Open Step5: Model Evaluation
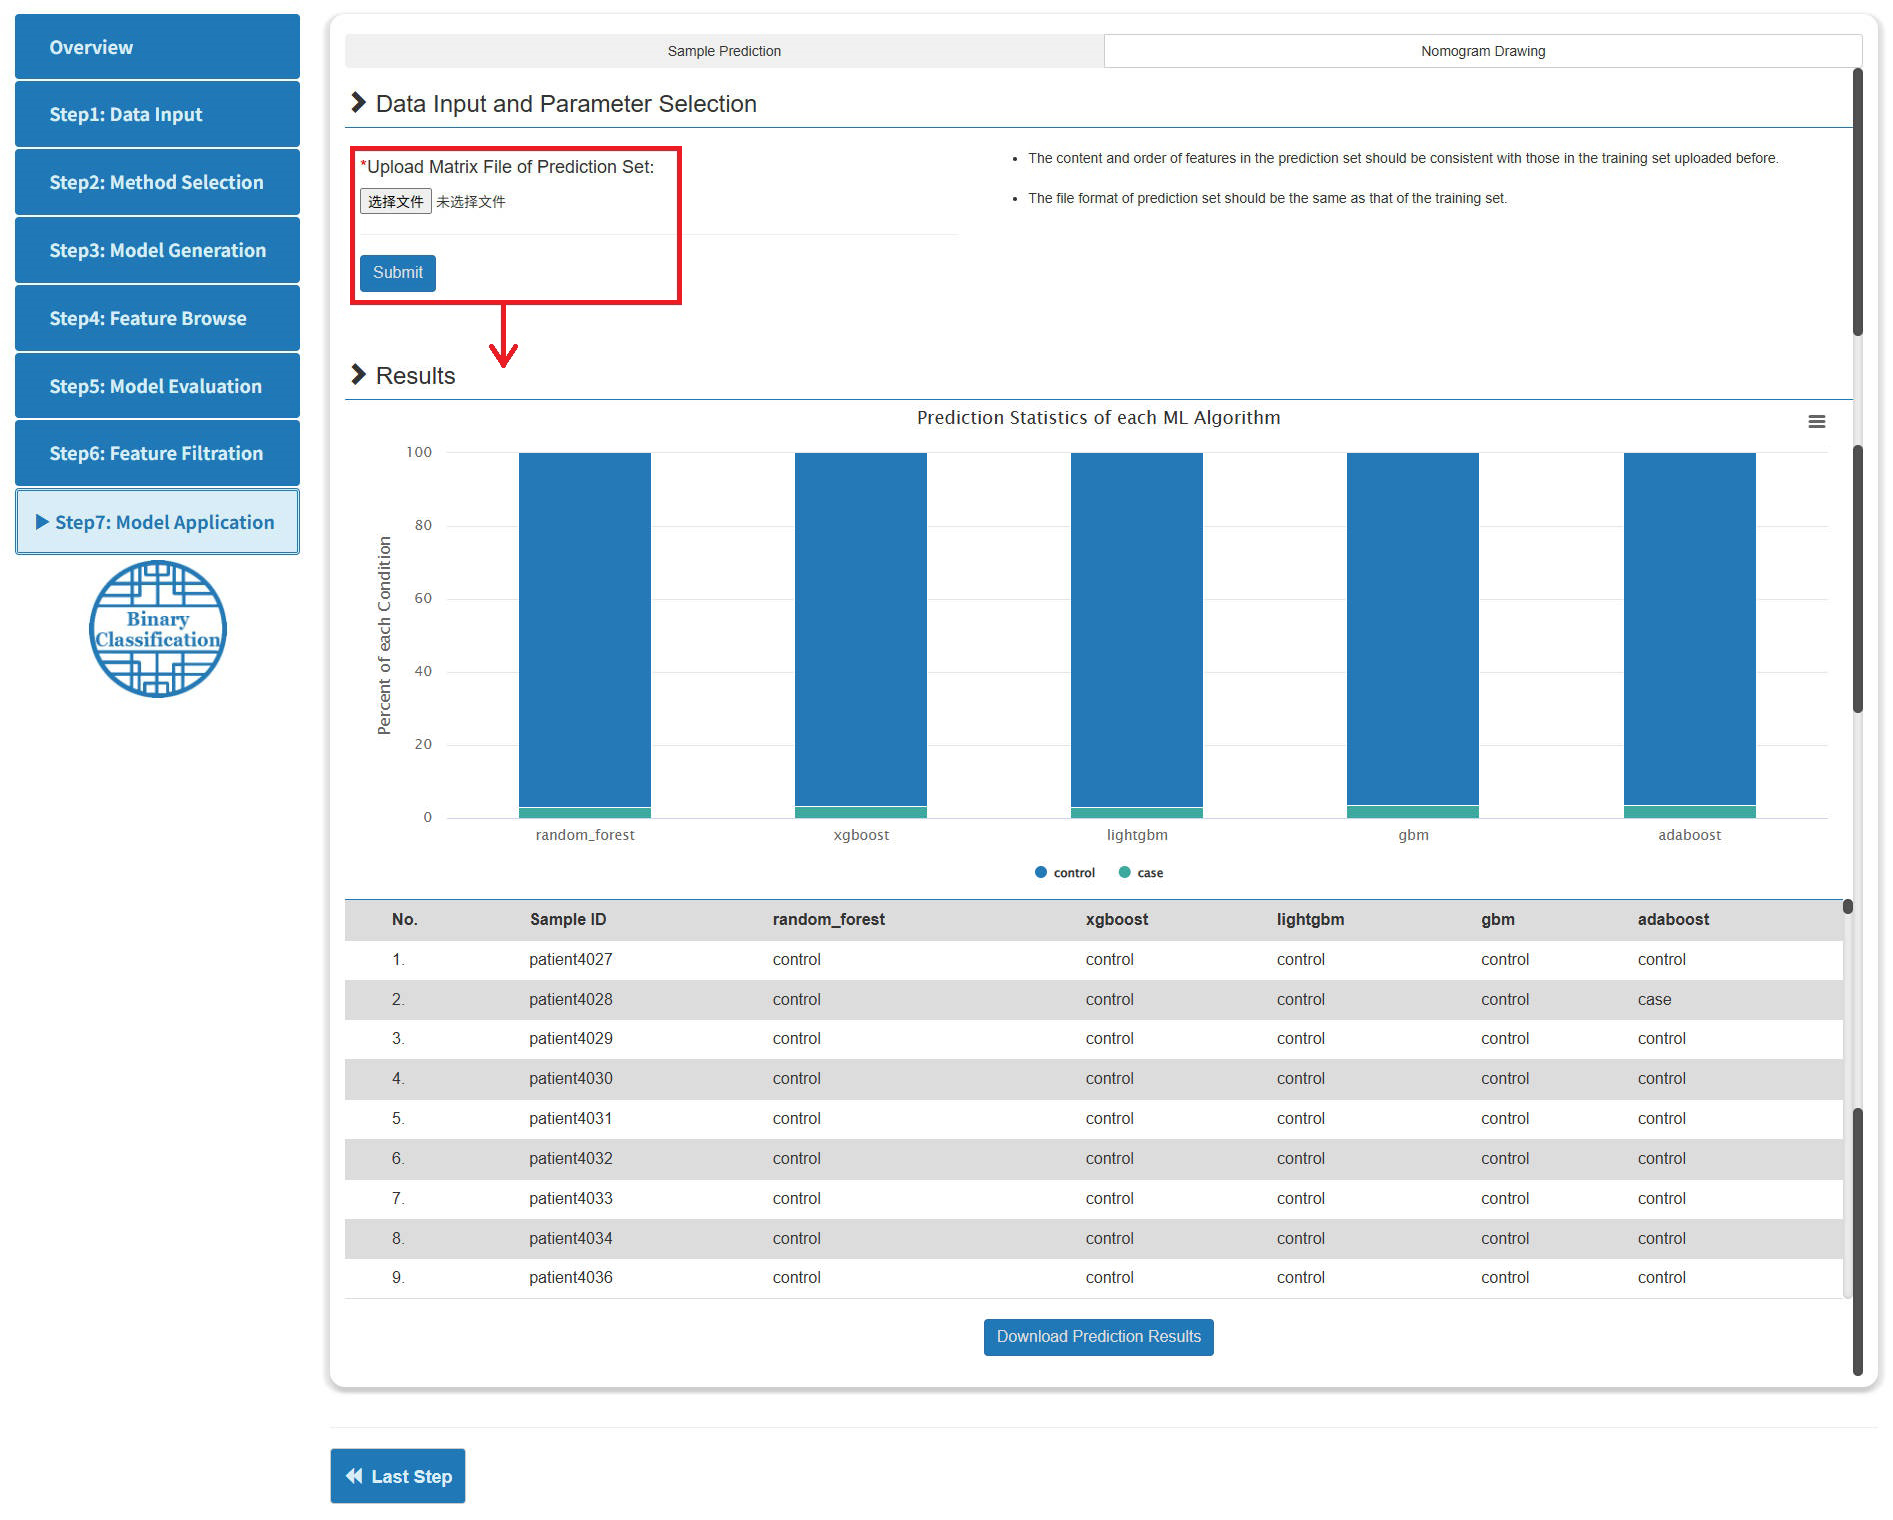1893x1520 pixels. 157,386
